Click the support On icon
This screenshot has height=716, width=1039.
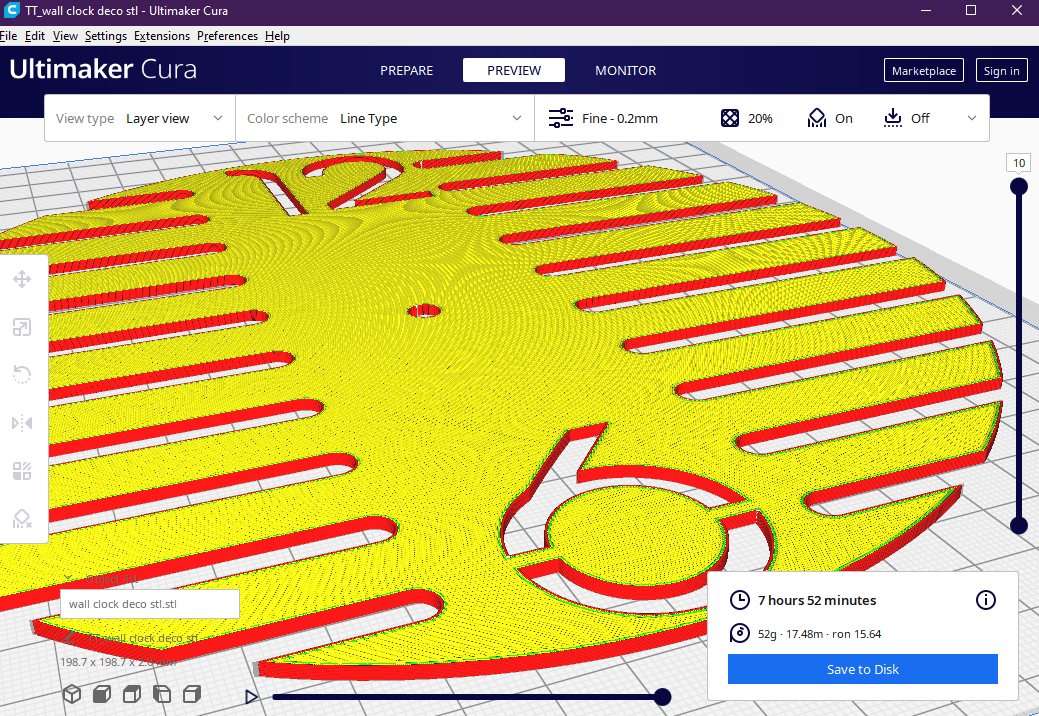(x=816, y=118)
